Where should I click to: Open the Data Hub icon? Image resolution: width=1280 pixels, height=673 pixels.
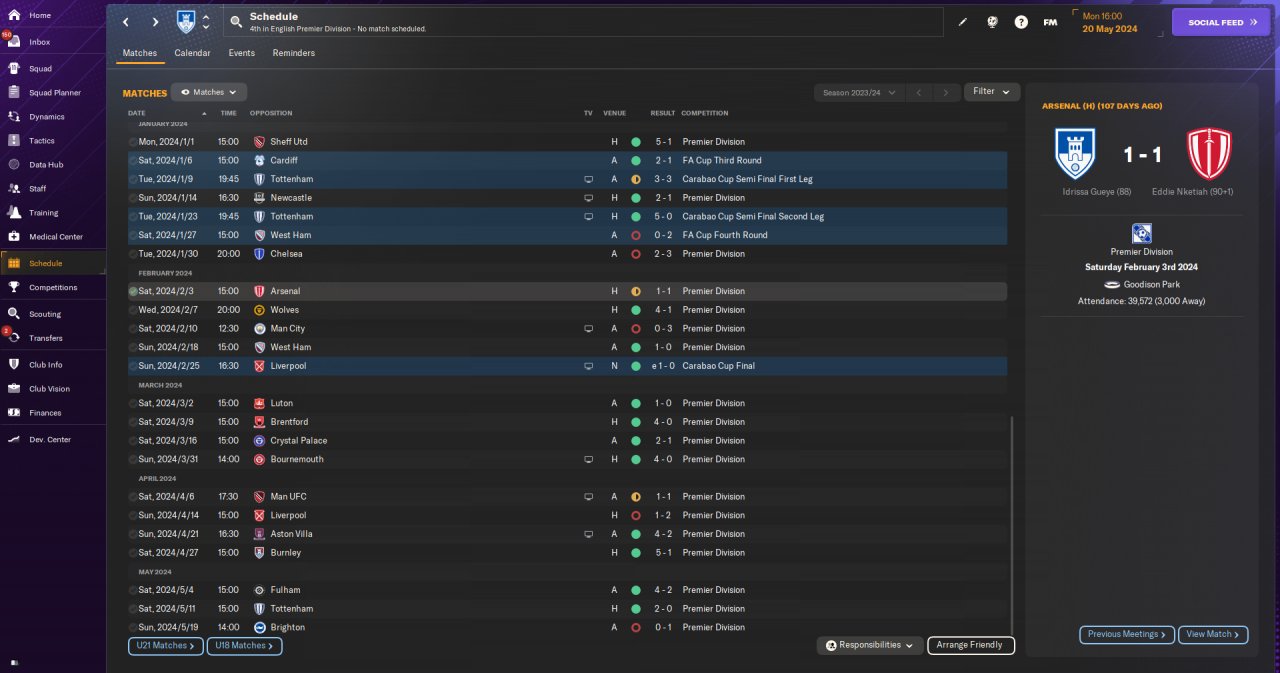[14, 164]
